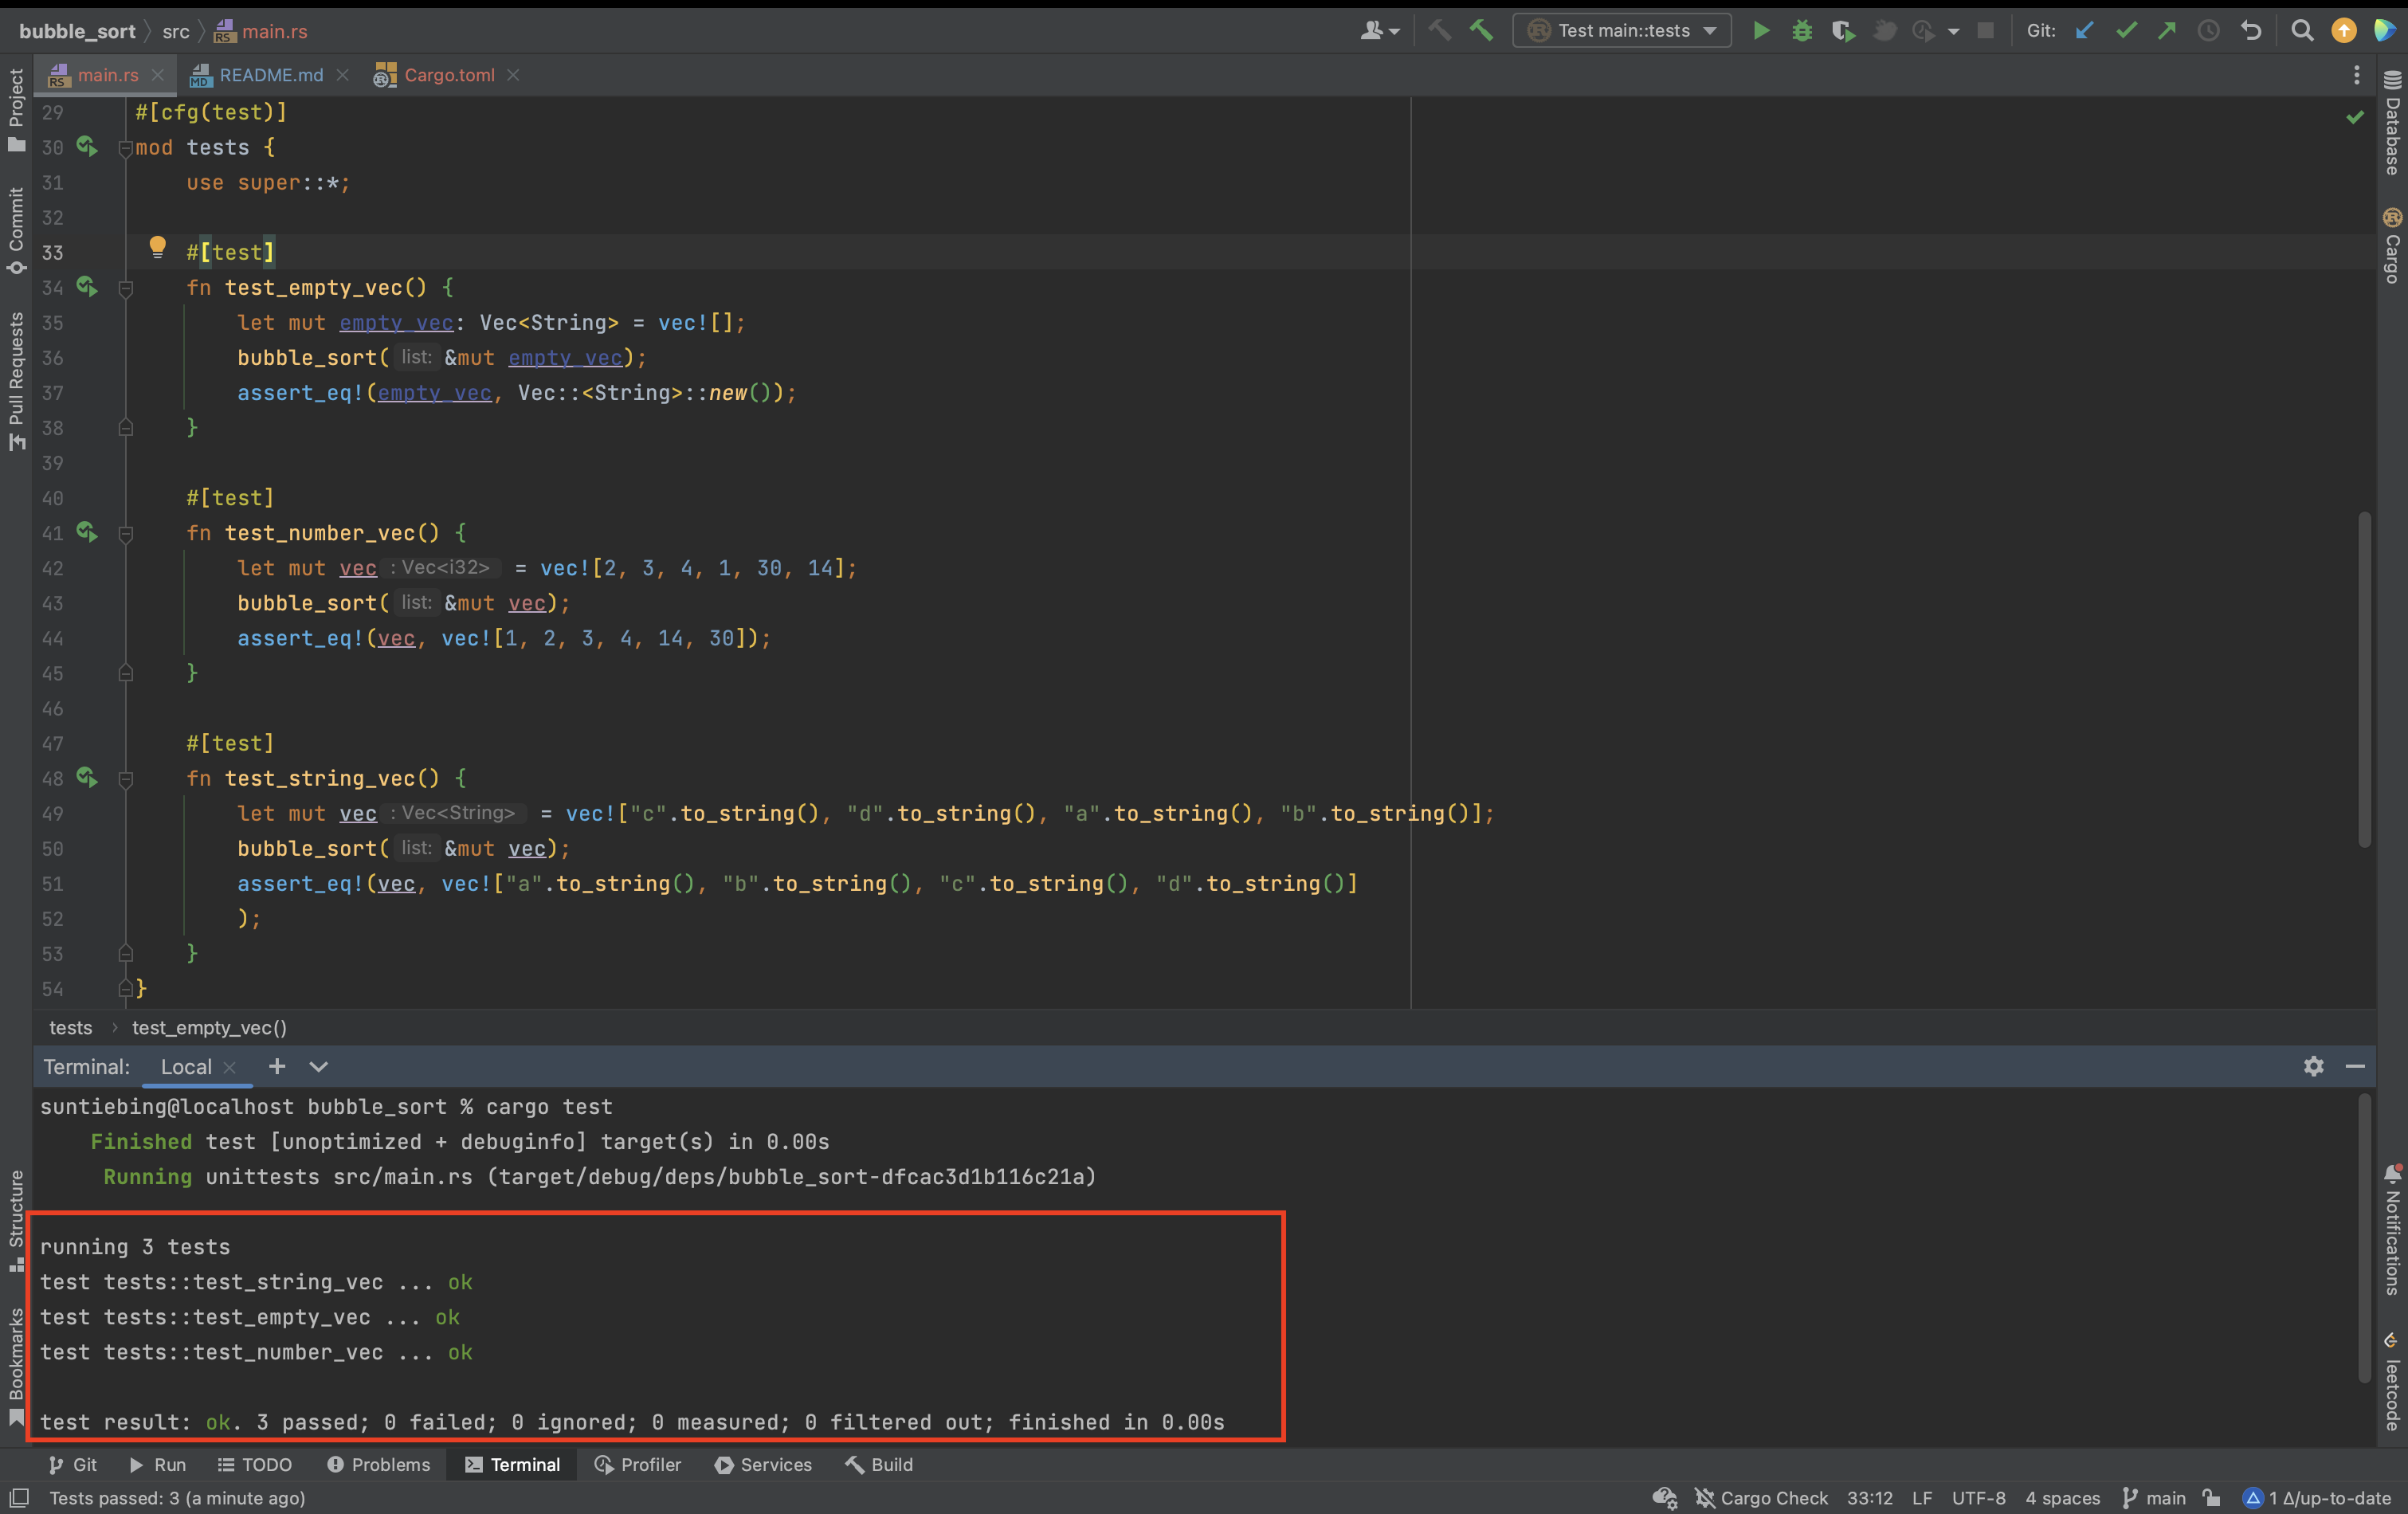Open the Services tool window tab
The width and height of the screenshot is (2408, 1514).
coord(763,1464)
